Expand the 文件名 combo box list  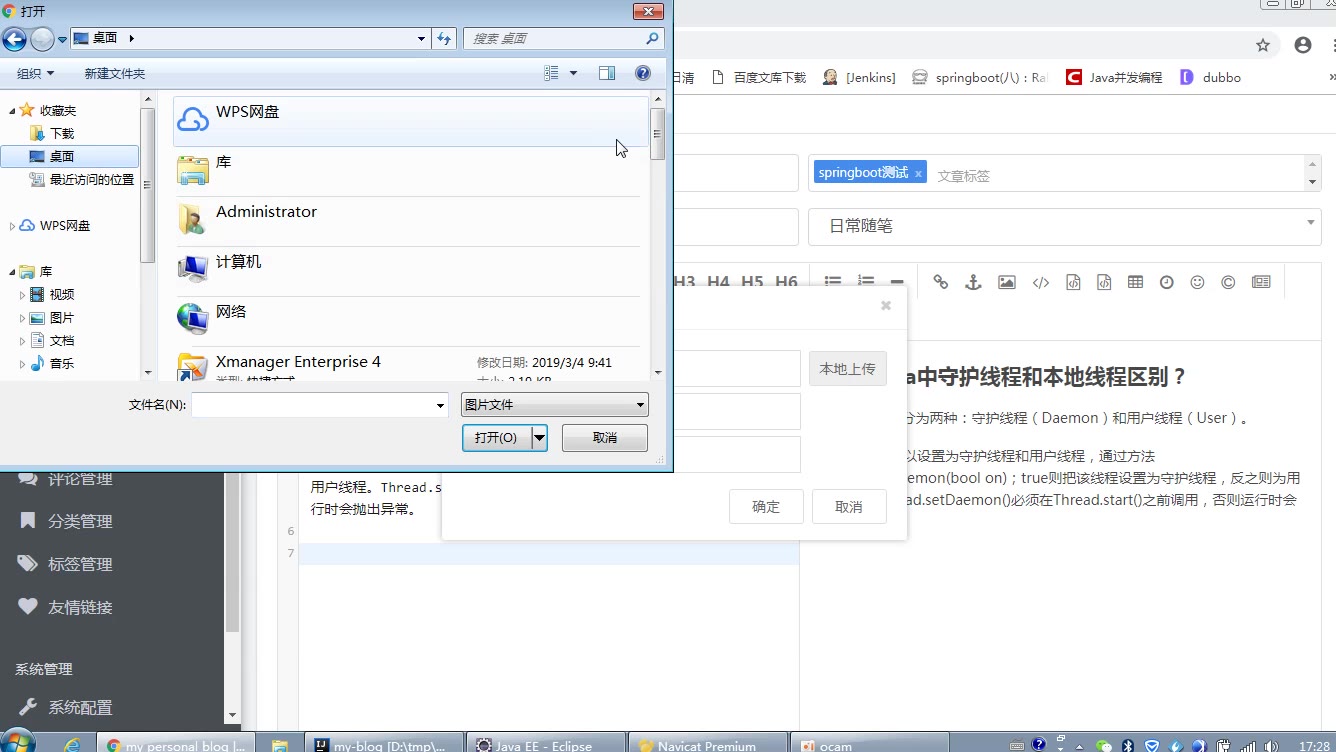pyautogui.click(x=440, y=405)
